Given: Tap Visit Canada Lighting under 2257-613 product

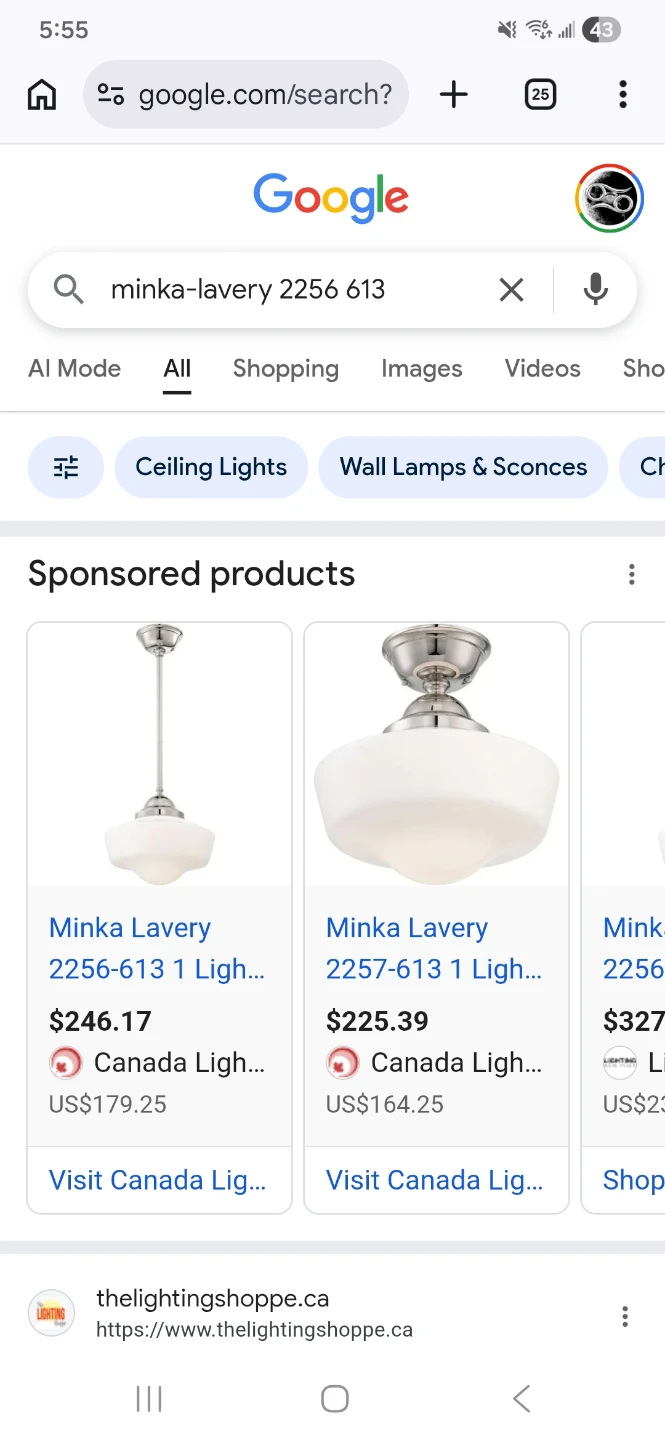Looking at the screenshot, I should (435, 1180).
